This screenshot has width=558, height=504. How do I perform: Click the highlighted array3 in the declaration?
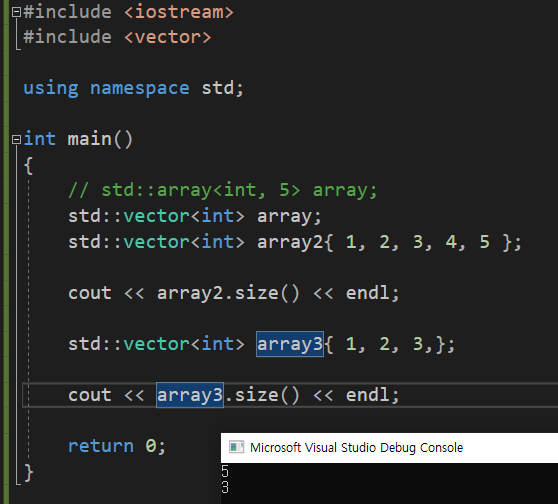pos(290,344)
